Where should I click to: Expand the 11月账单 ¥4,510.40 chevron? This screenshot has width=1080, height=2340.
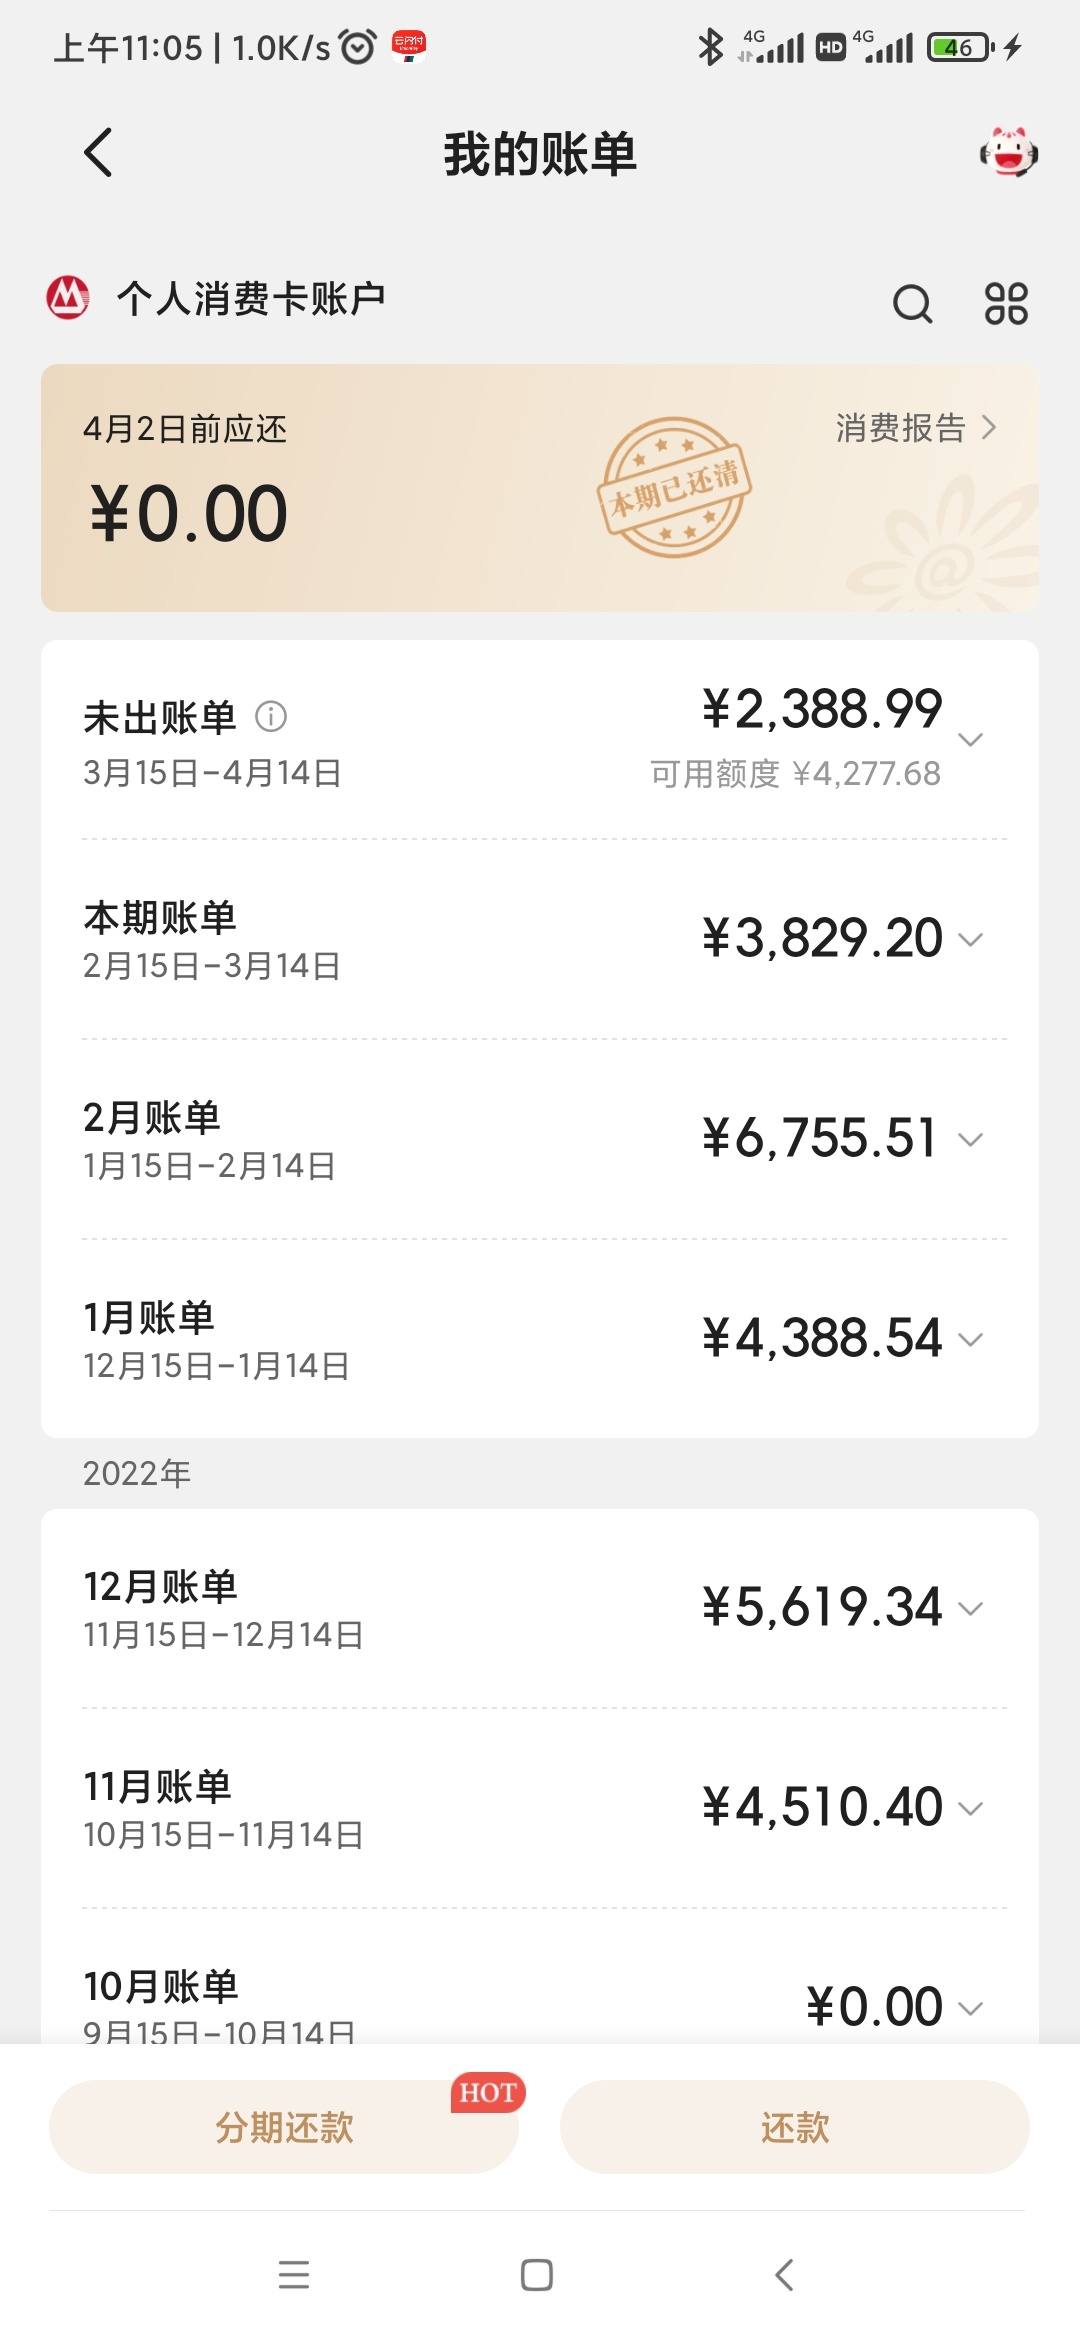coord(970,1808)
